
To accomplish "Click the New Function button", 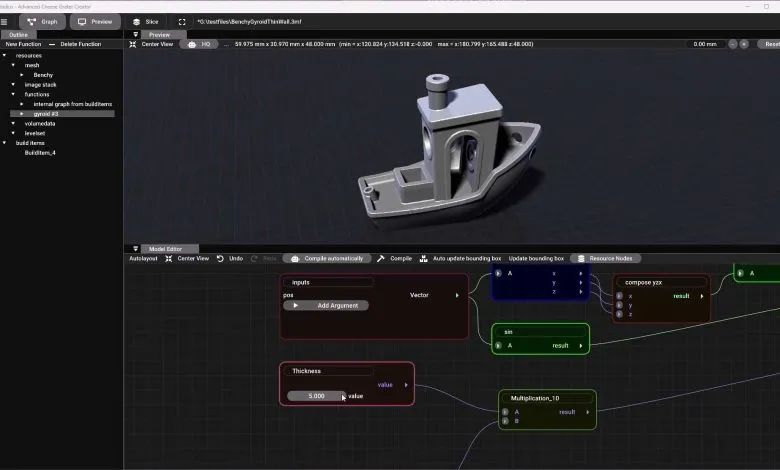I will tap(23, 44).
